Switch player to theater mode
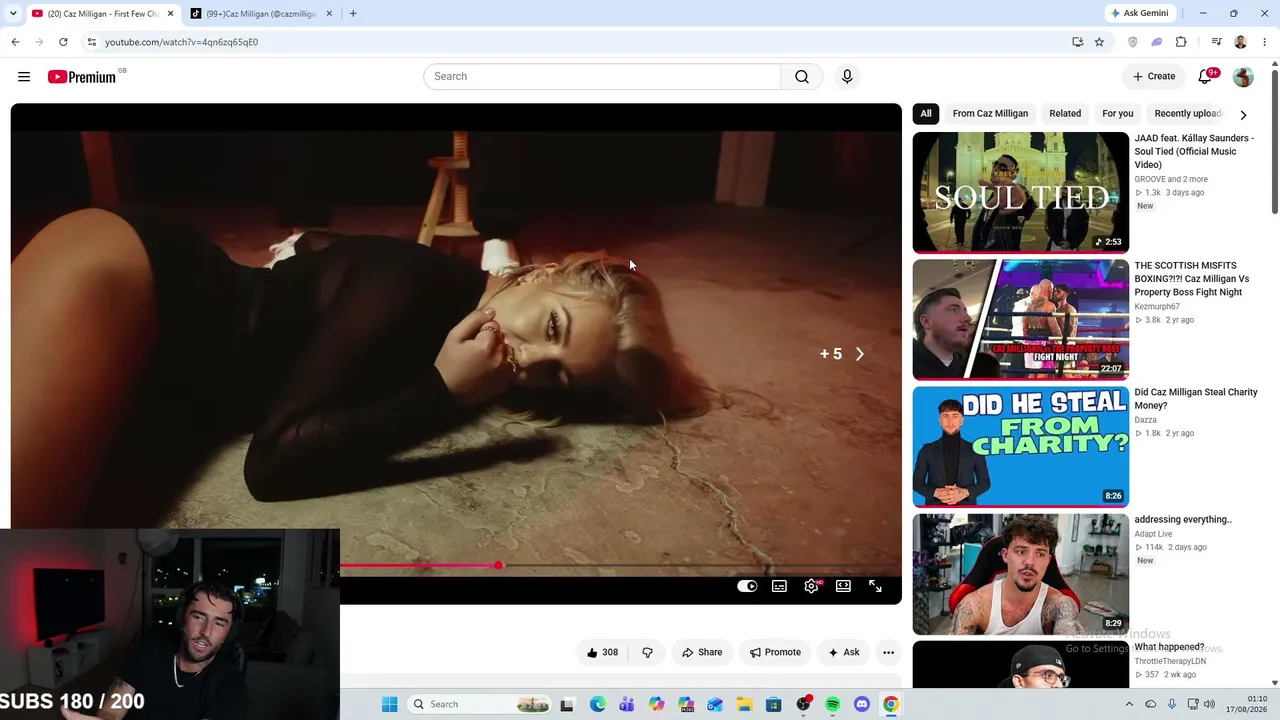Image resolution: width=1280 pixels, height=720 pixels. (x=843, y=586)
